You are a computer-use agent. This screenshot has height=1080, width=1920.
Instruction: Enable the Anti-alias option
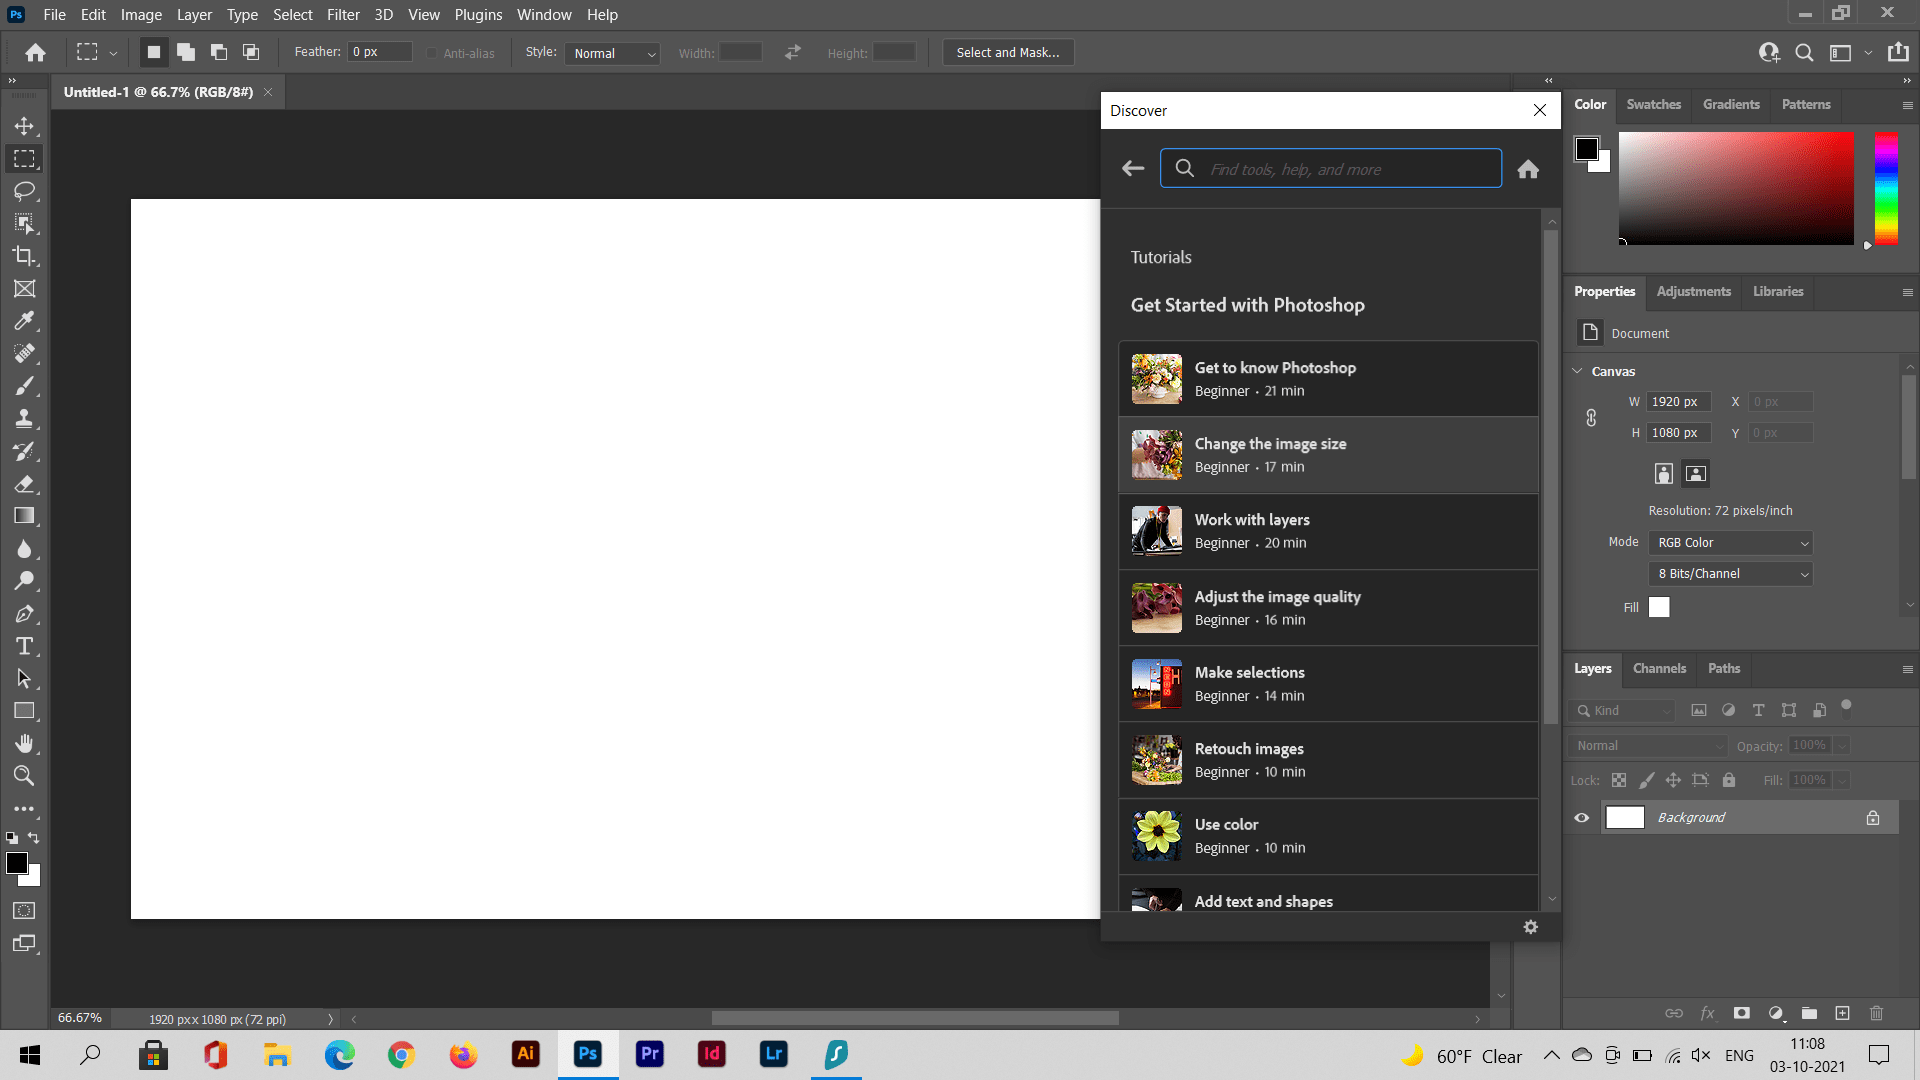pyautogui.click(x=432, y=53)
